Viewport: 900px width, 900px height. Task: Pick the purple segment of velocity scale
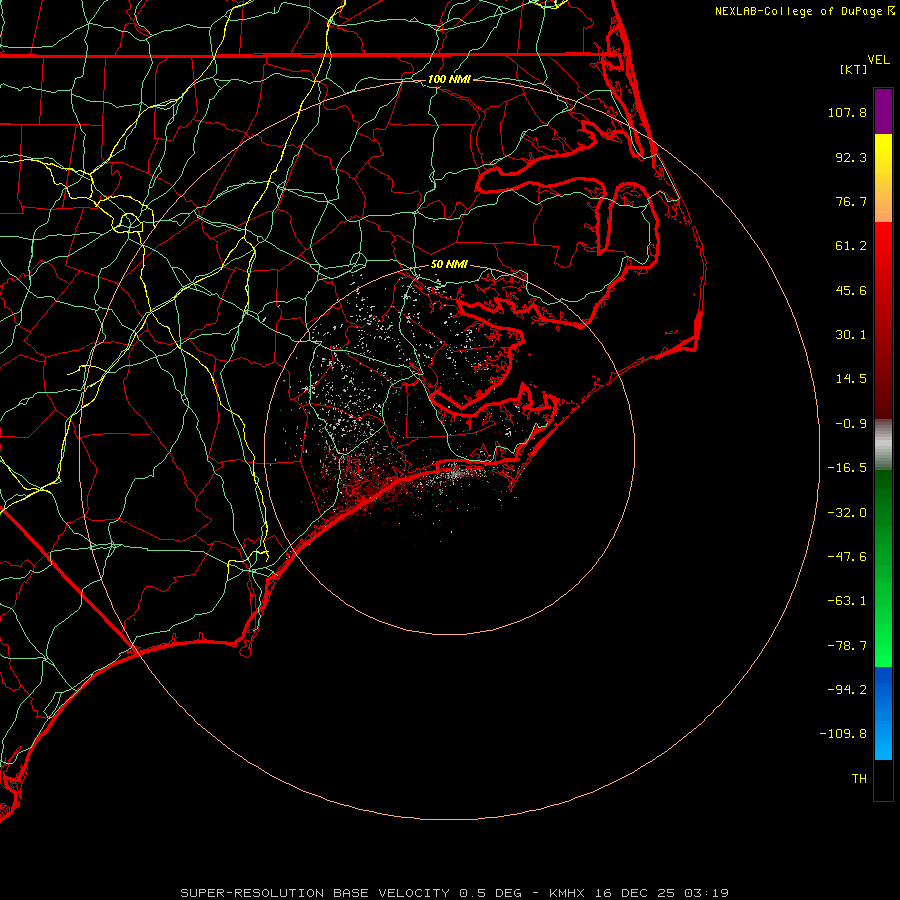tap(883, 111)
